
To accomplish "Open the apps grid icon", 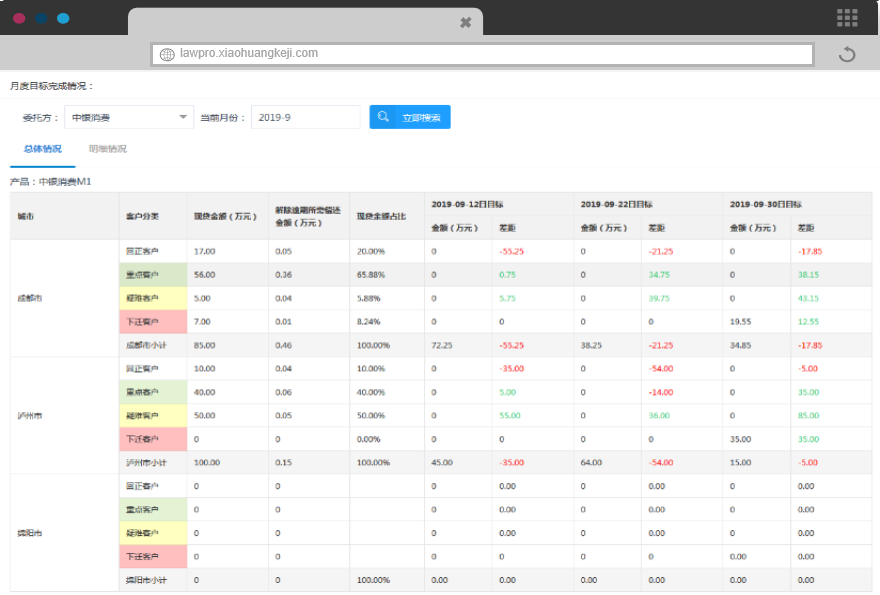I will (x=847, y=18).
